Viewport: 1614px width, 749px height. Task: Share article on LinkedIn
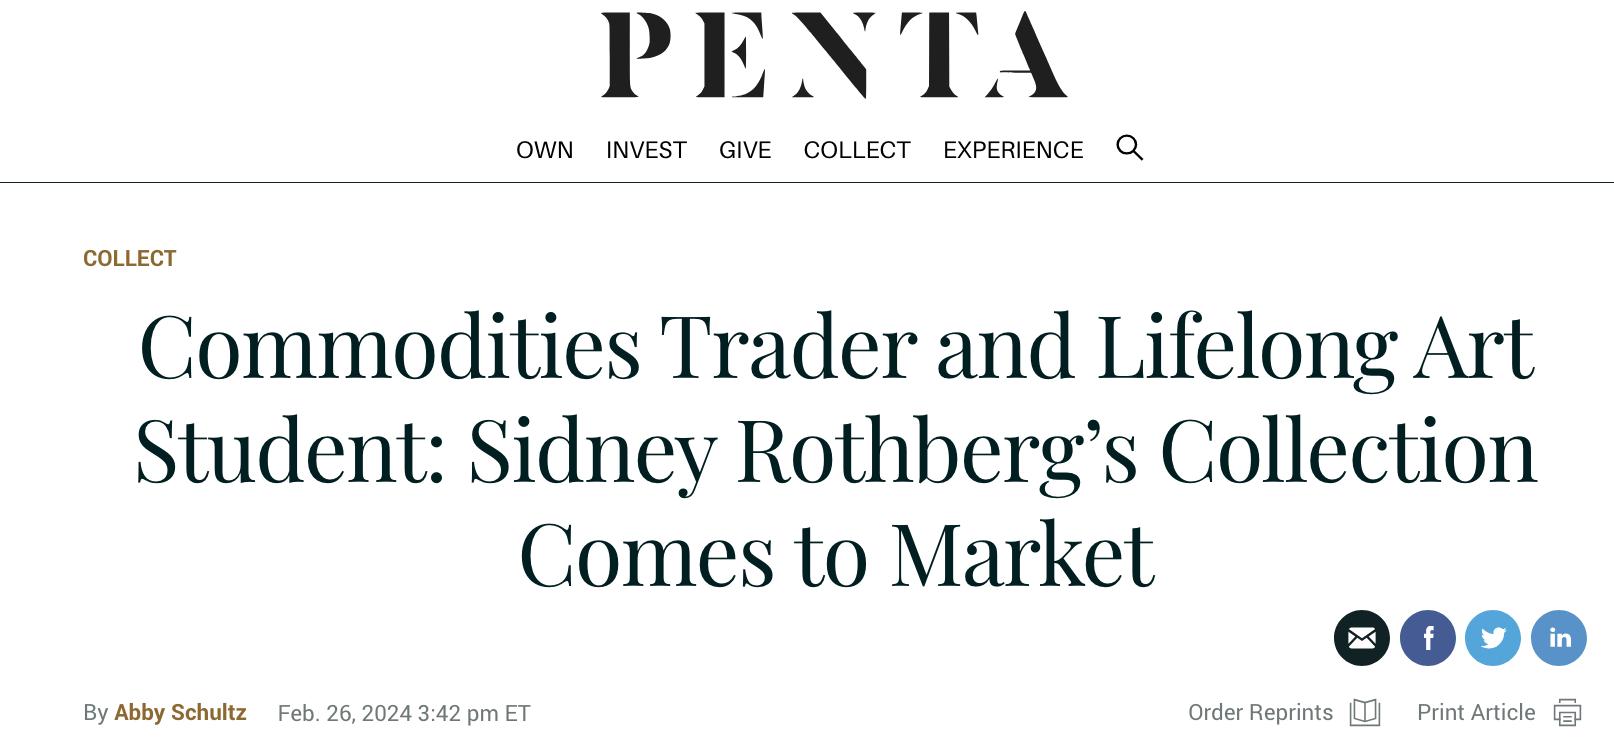pos(1558,638)
